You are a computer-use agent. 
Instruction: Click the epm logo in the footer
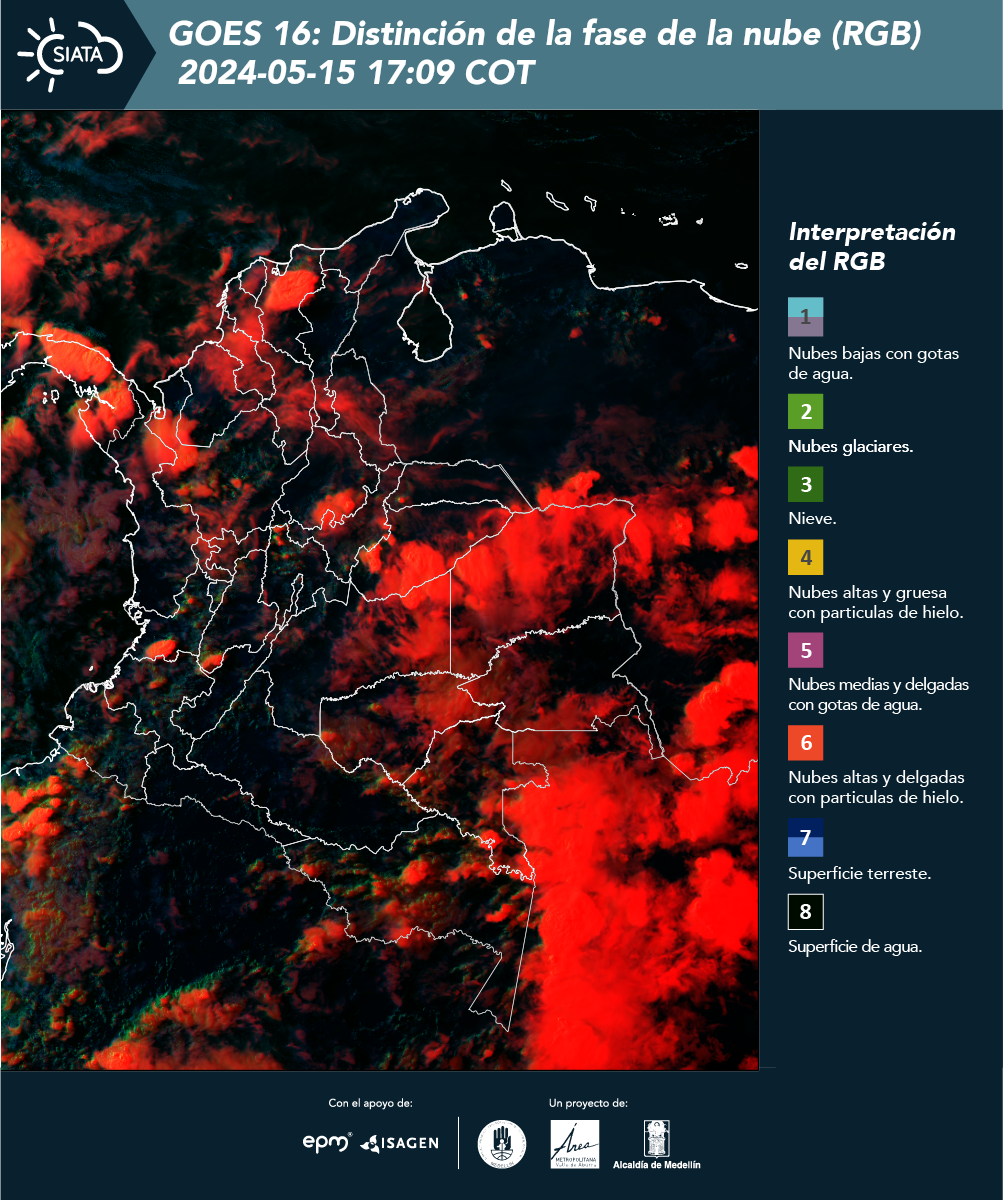(x=328, y=1142)
